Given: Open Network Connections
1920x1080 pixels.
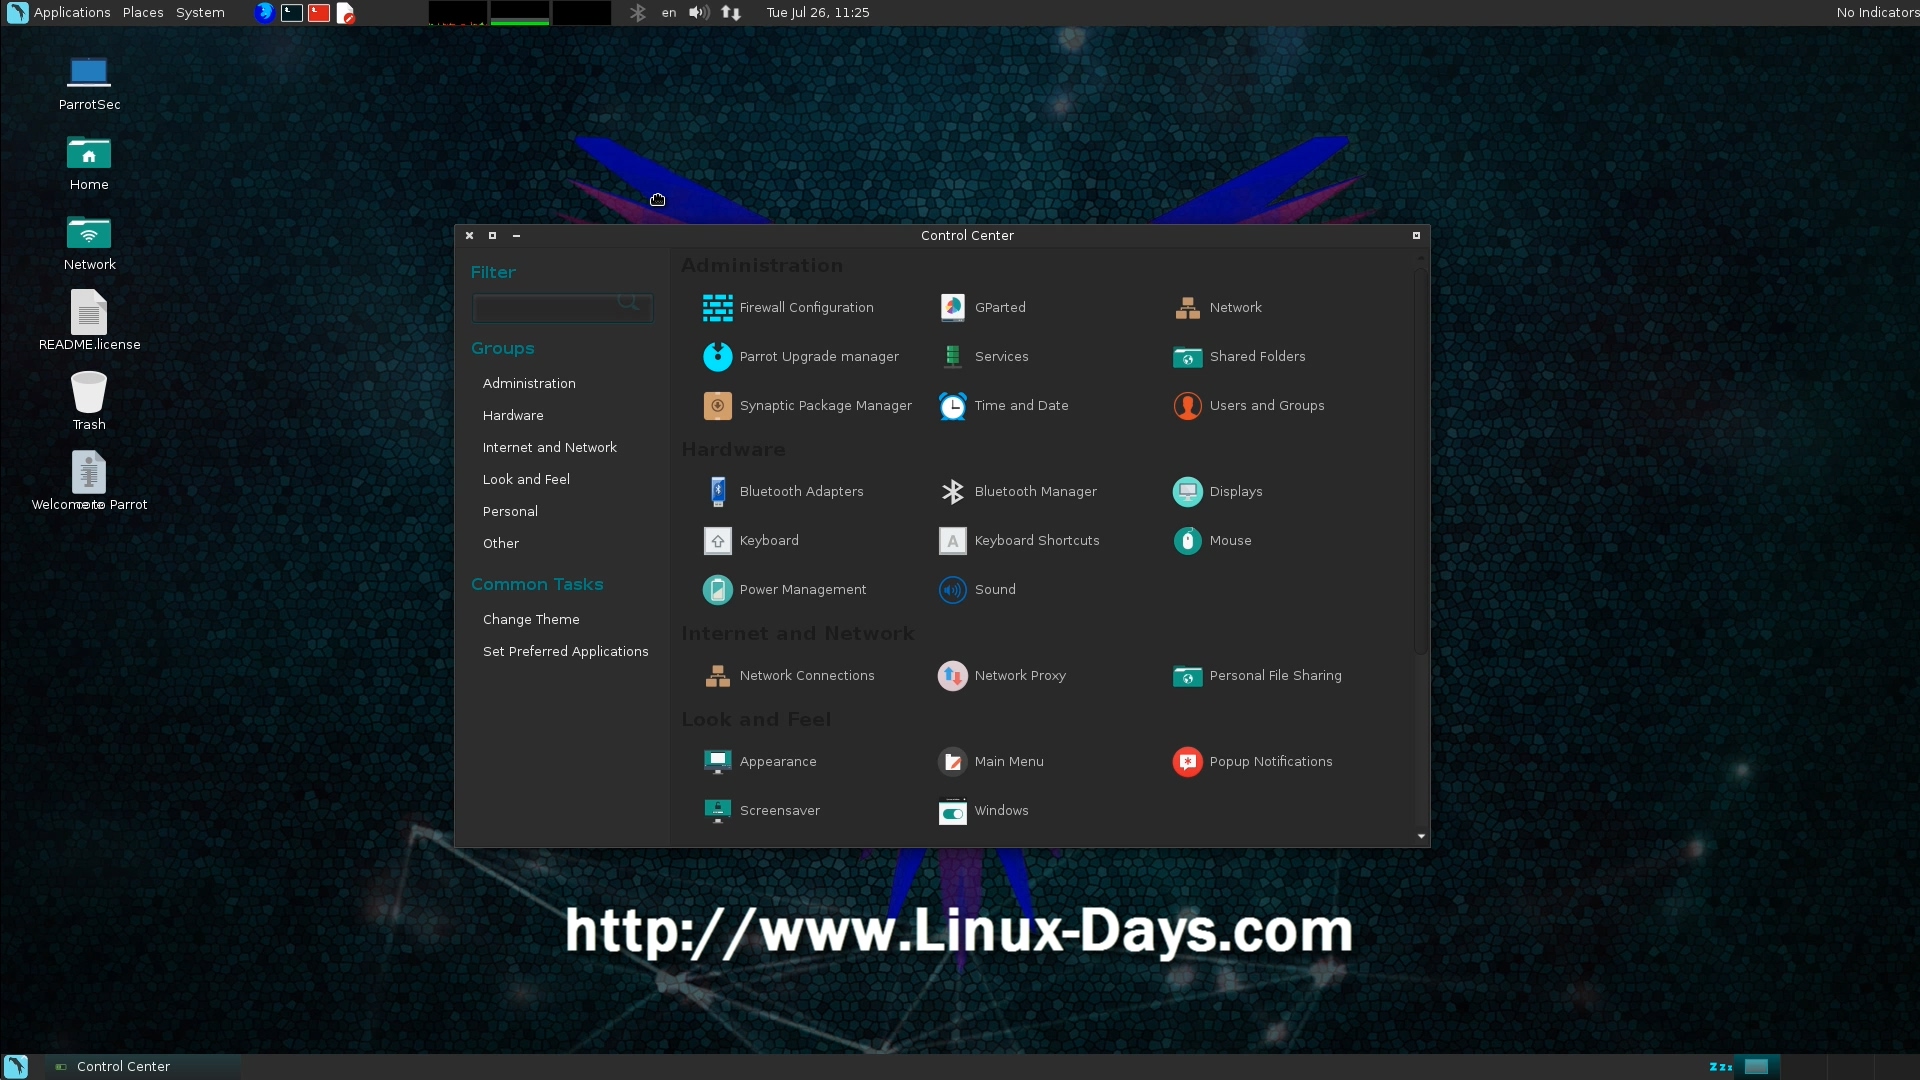Looking at the screenshot, I should (788, 675).
